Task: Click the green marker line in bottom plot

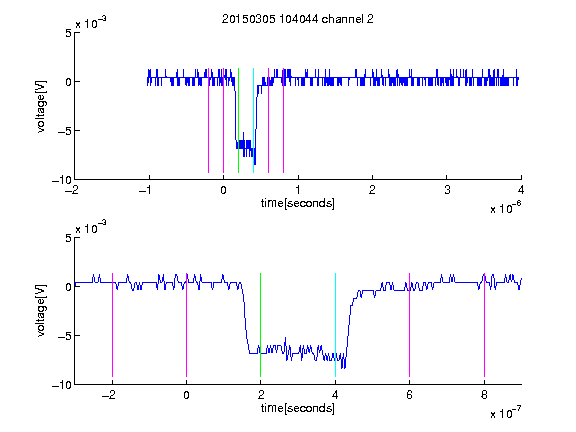Action: [x=260, y=325]
